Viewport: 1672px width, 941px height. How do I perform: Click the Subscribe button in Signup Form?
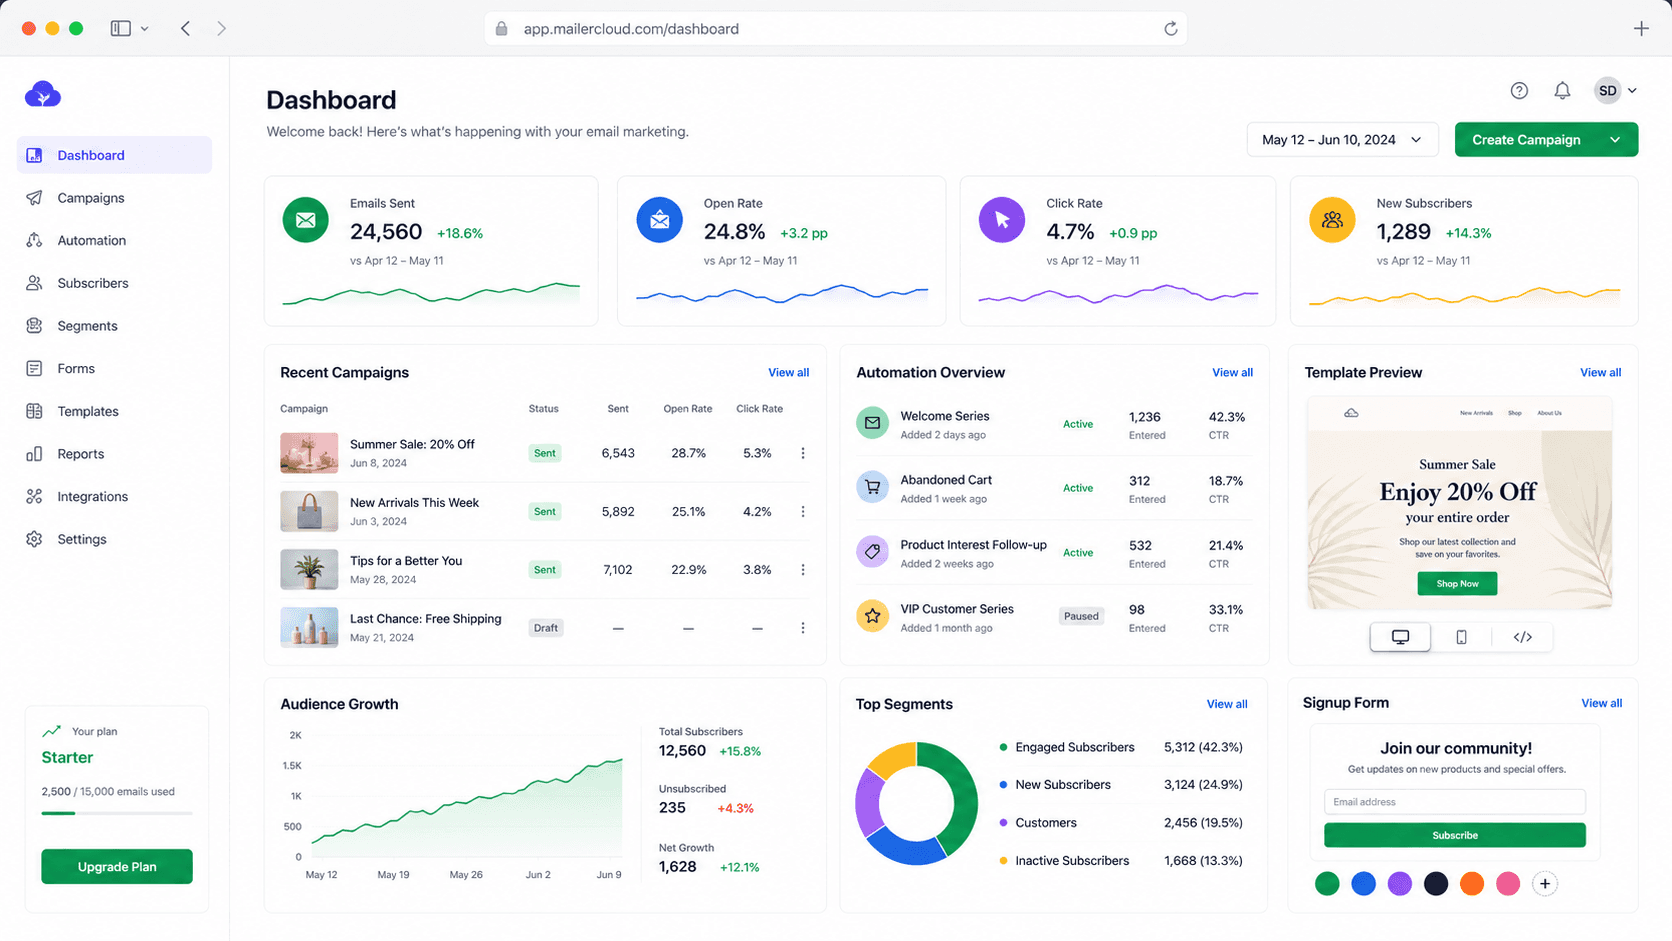(1455, 835)
